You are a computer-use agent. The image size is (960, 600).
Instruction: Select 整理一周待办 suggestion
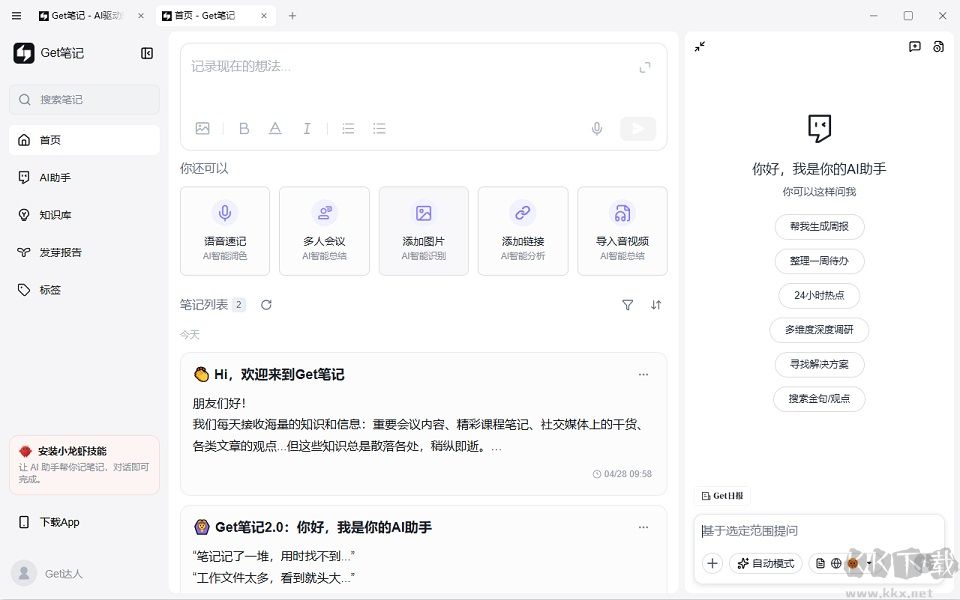819,261
